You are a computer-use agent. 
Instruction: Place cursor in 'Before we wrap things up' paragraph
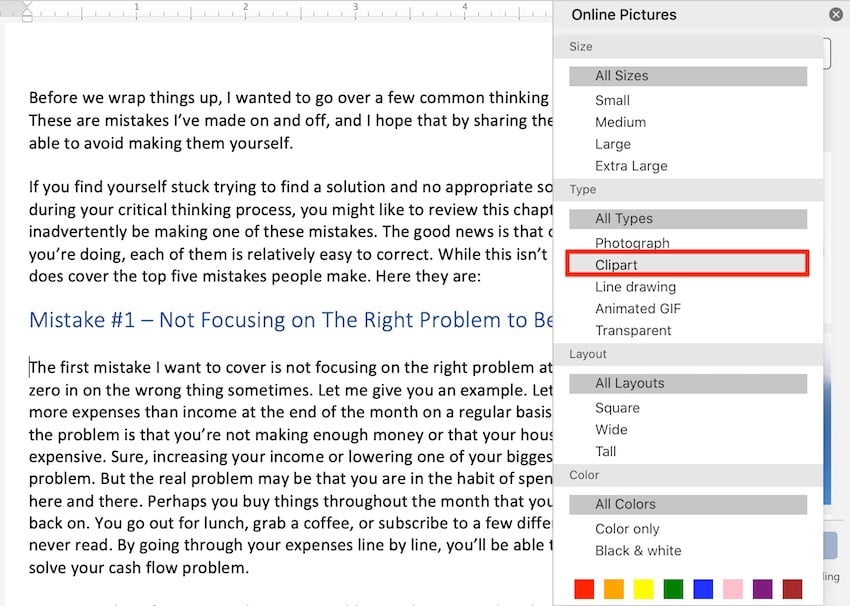[291, 120]
